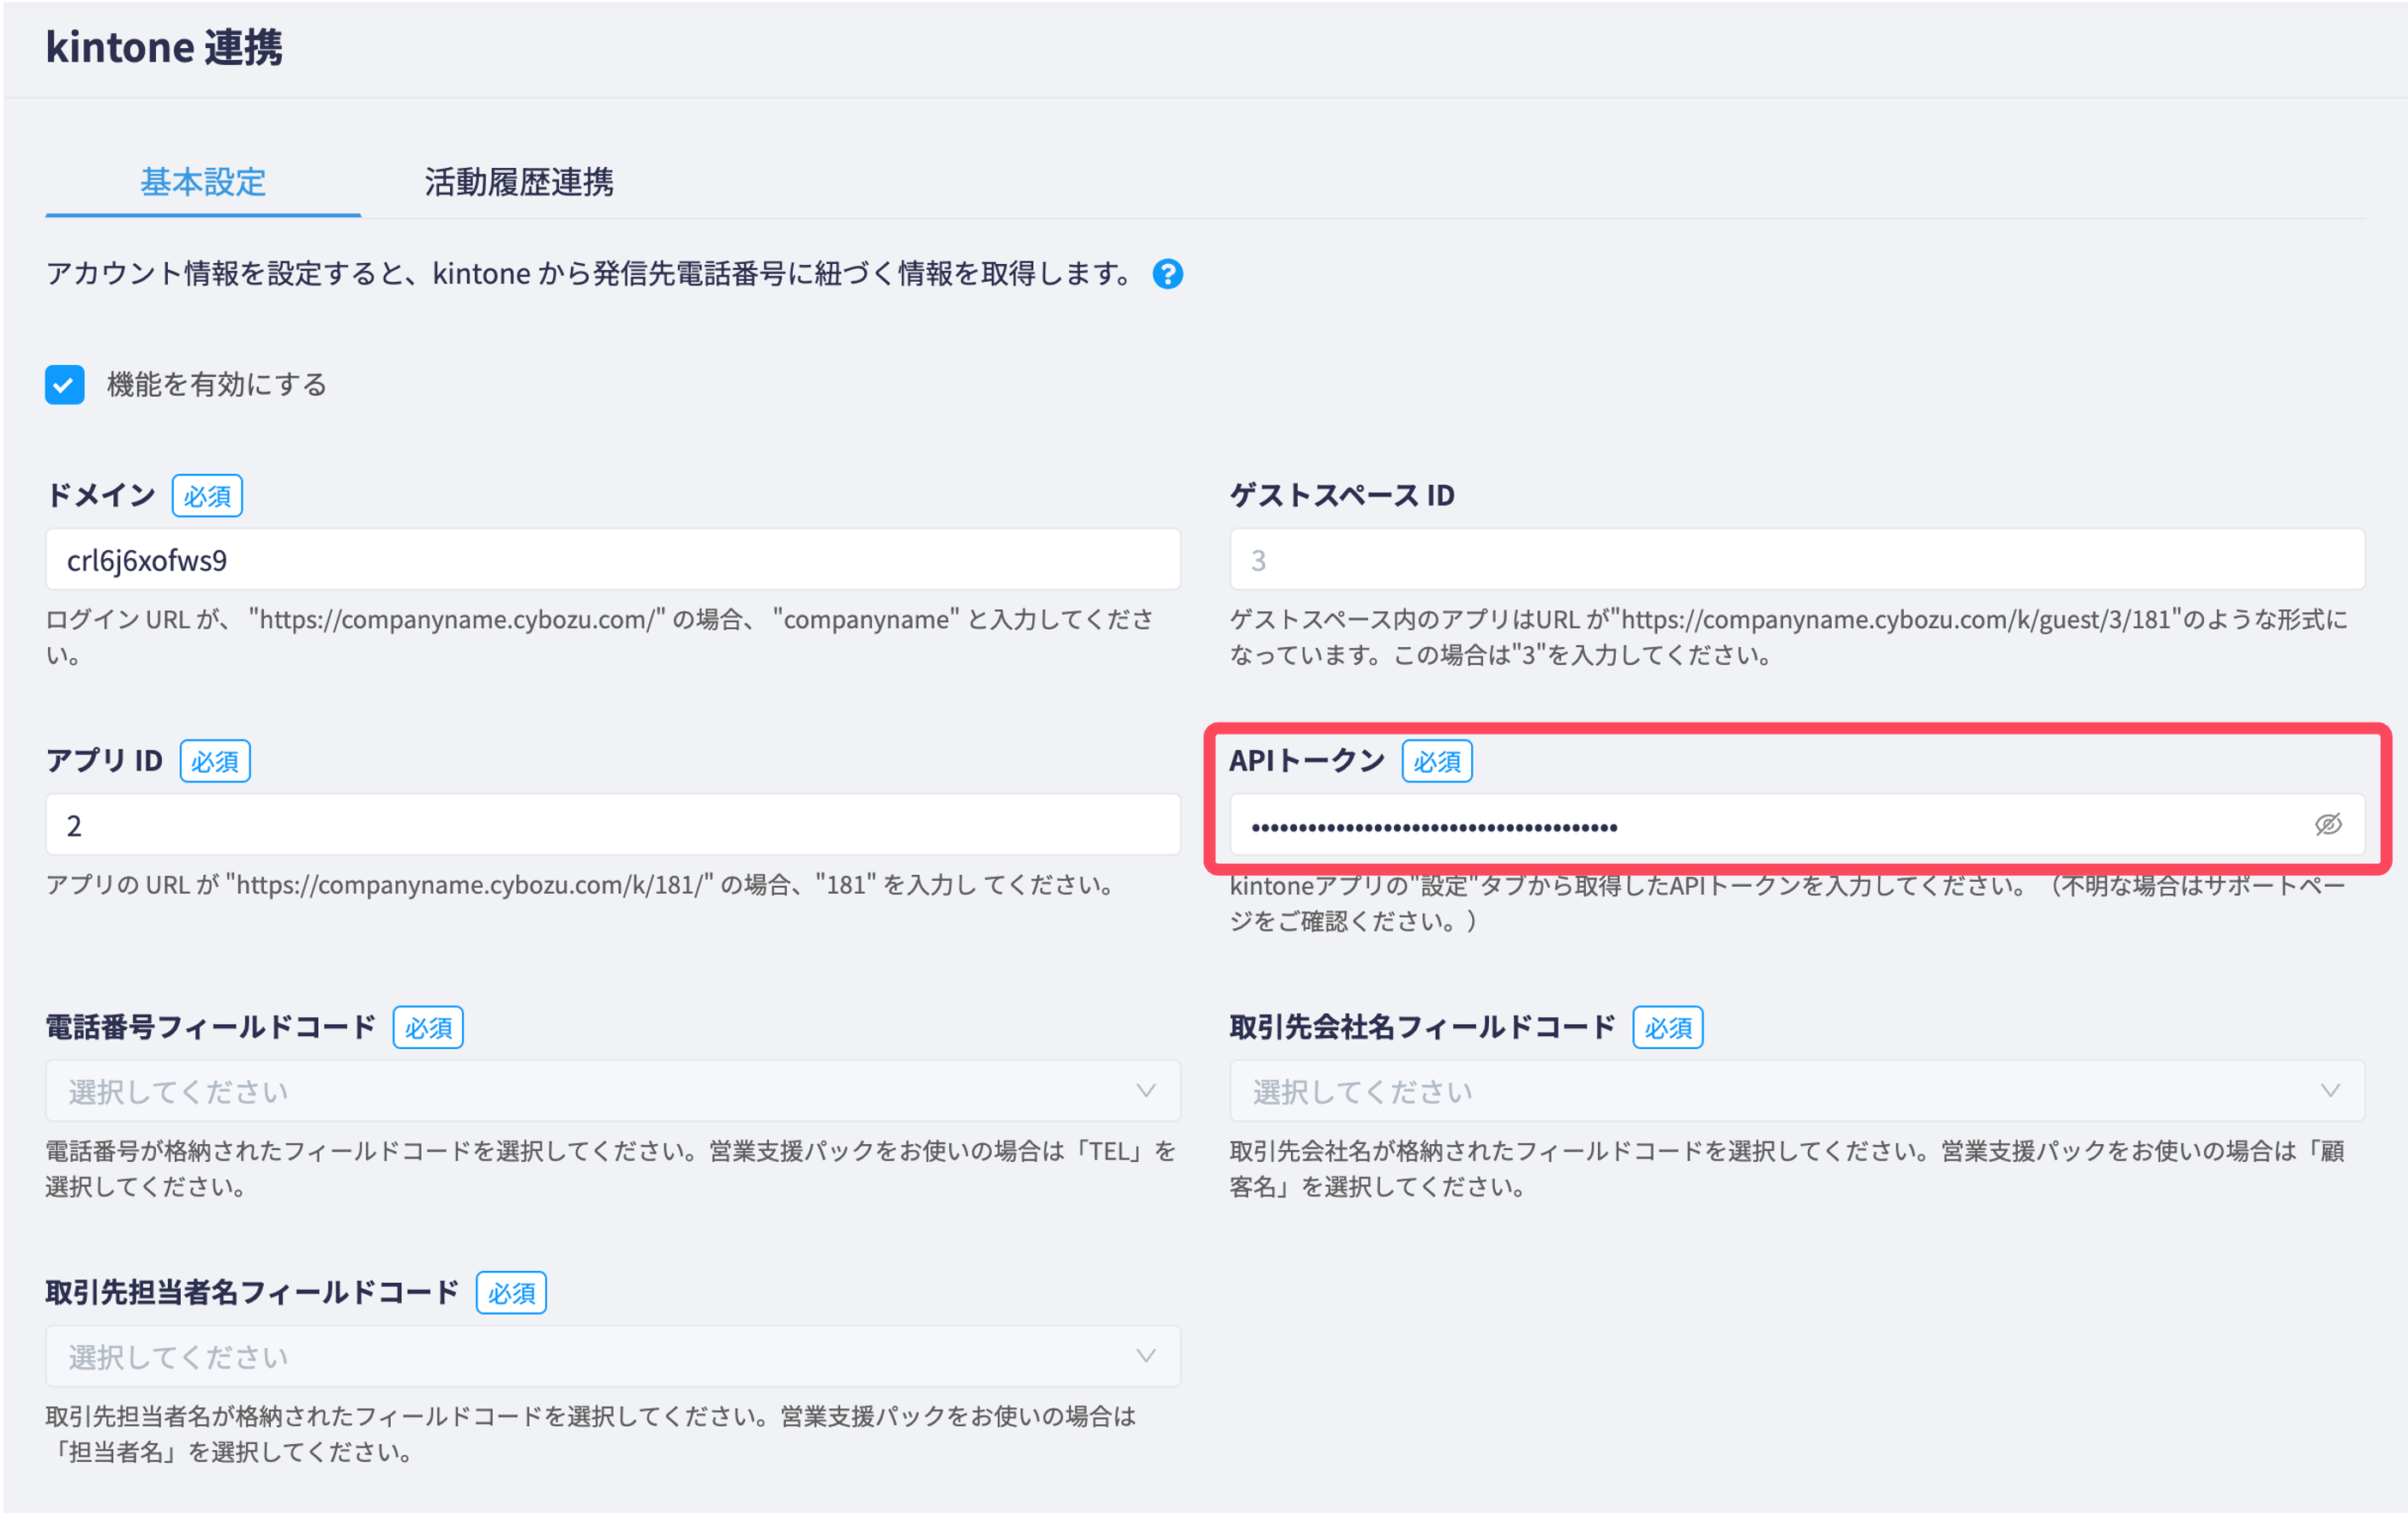Click the 必須 badge next to APIトークン
The image size is (2408, 1516).
point(1437,762)
